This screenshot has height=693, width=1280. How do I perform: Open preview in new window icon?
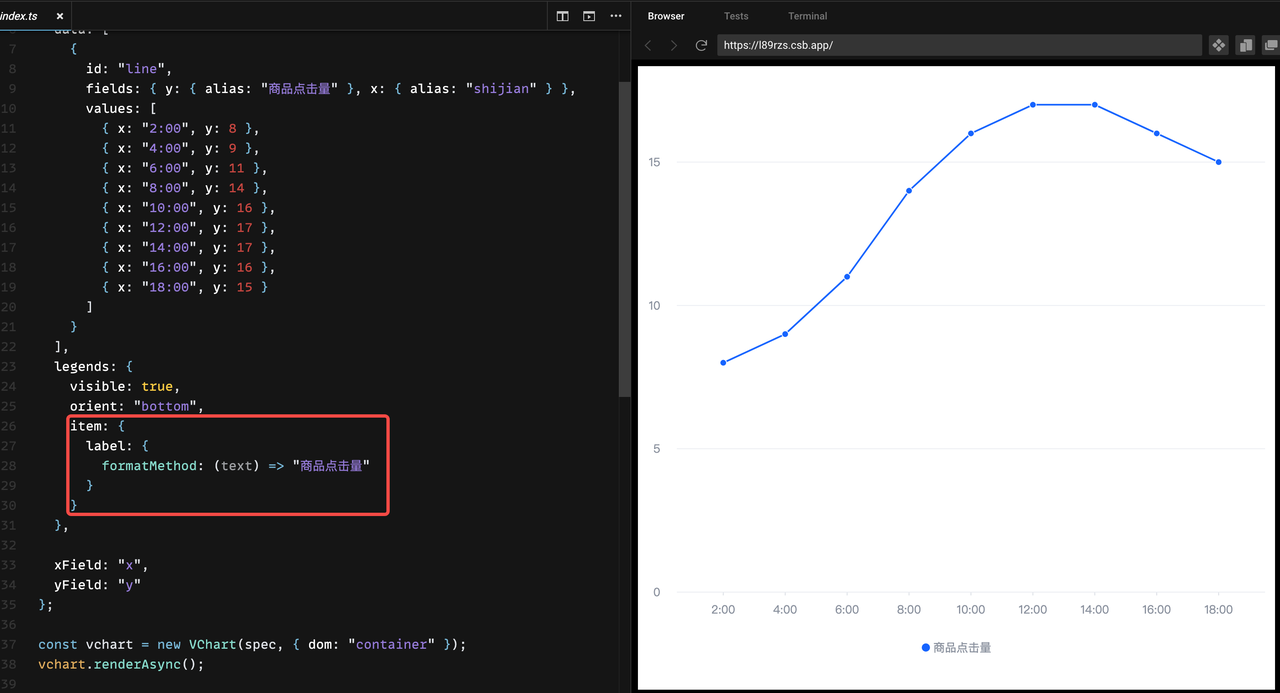[1271, 45]
